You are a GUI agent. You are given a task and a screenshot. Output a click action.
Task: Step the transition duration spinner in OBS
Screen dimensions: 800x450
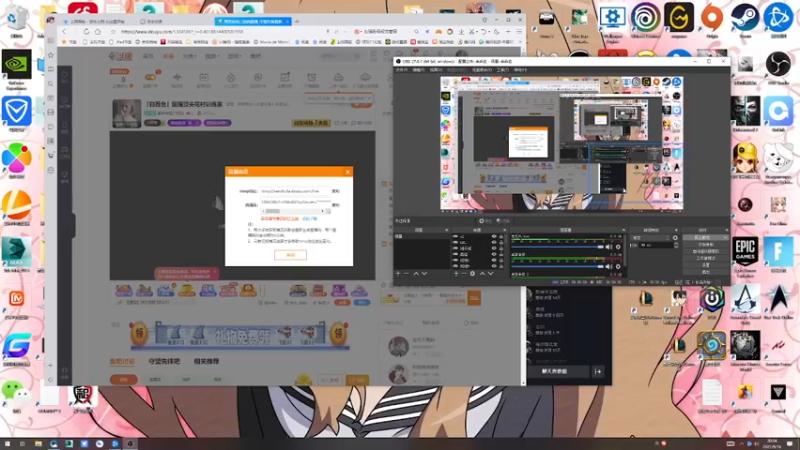(x=676, y=245)
